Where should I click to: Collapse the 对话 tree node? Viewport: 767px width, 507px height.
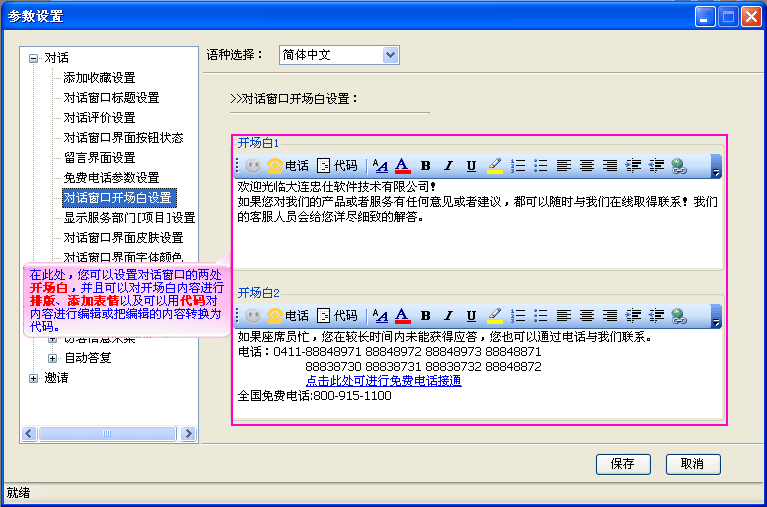(x=34, y=58)
